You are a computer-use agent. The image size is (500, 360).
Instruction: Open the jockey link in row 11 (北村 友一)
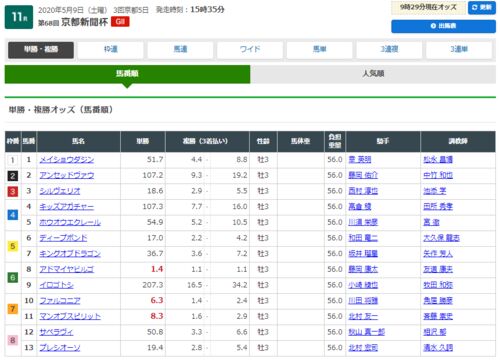(x=363, y=316)
